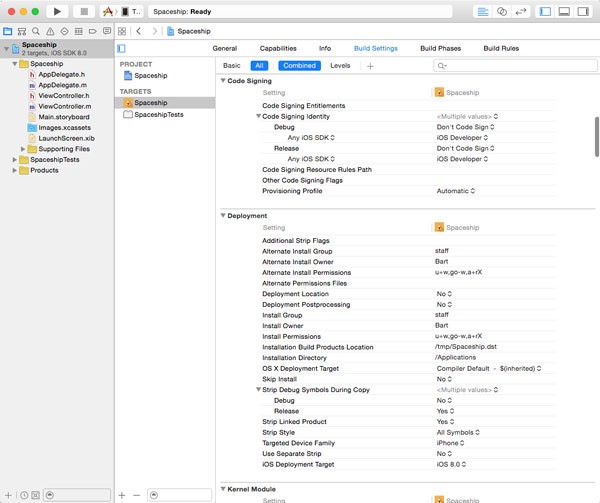Open OS X Deployment Target popup
The height and width of the screenshot is (503, 600).
coord(489,368)
